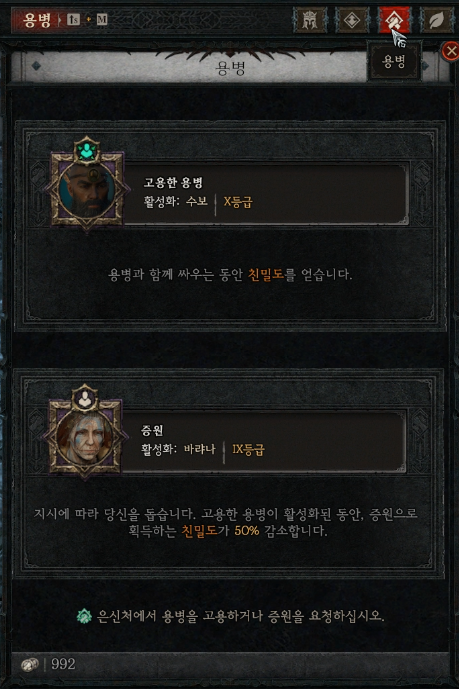Switch to the leaf season tab icon
This screenshot has height=689, width=459.
pyautogui.click(x=436, y=20)
